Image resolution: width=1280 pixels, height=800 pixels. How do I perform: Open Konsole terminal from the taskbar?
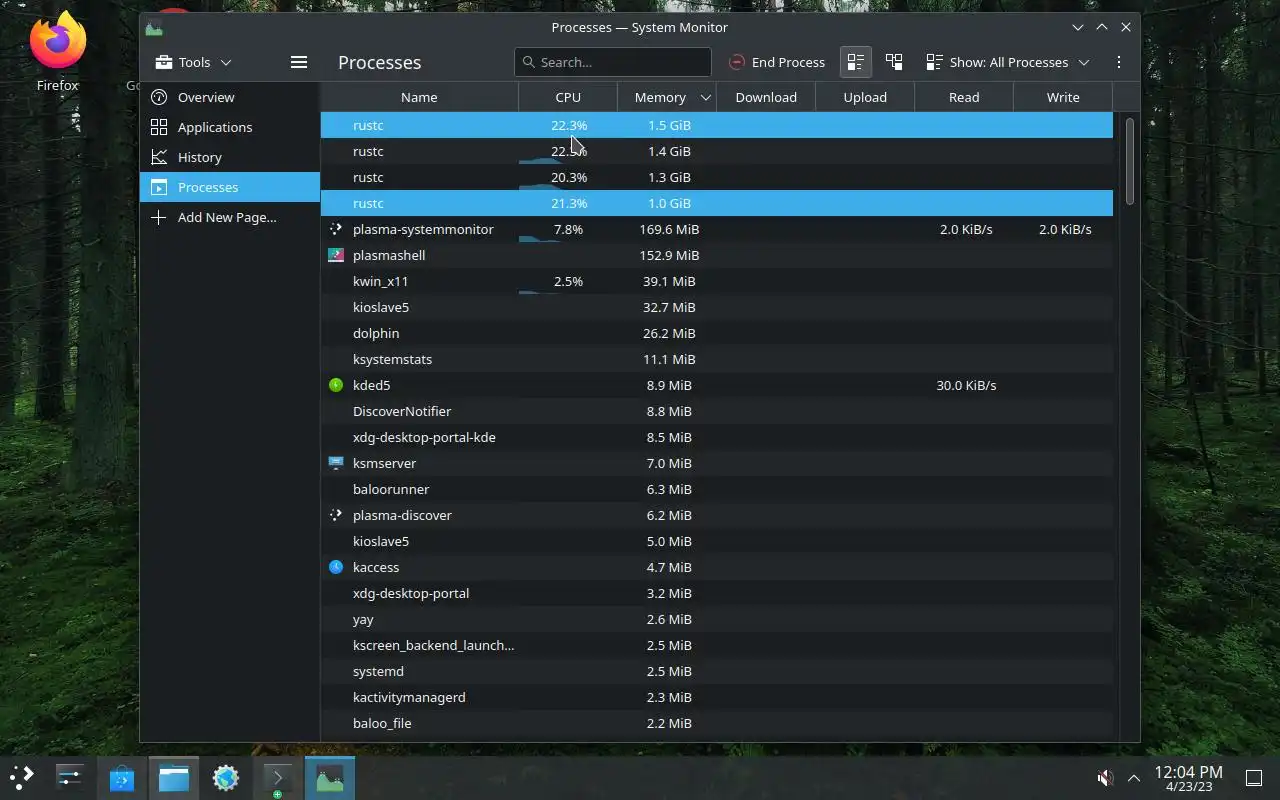[278, 777]
